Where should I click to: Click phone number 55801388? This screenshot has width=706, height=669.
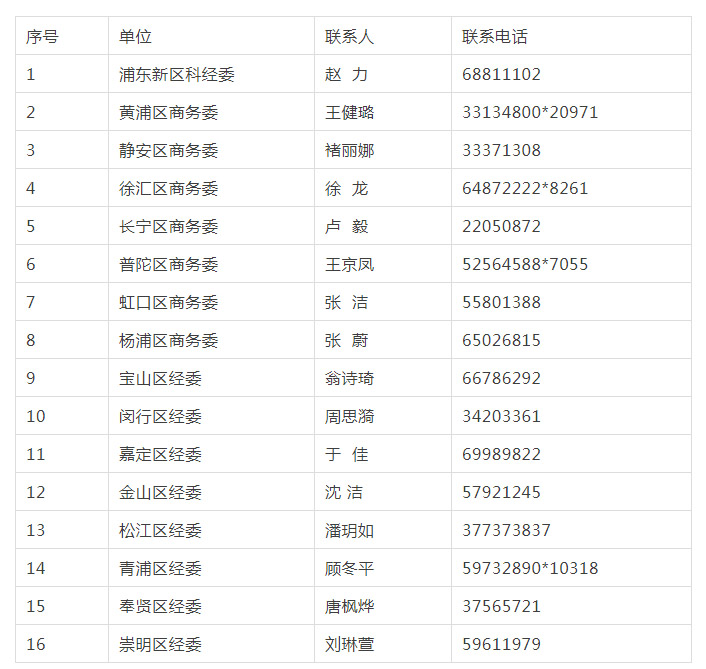[501, 303]
